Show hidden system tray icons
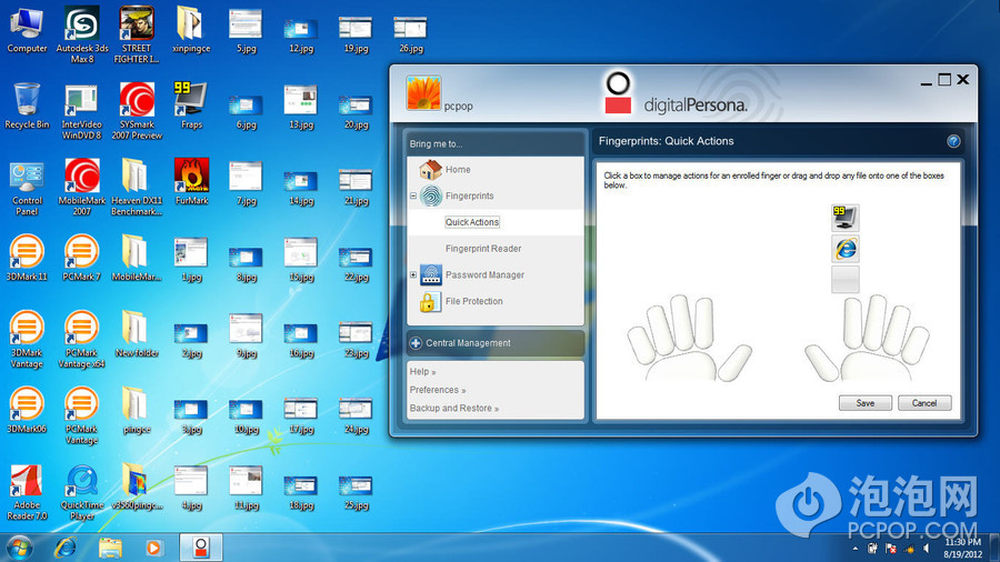1000x562 pixels. 855,549
